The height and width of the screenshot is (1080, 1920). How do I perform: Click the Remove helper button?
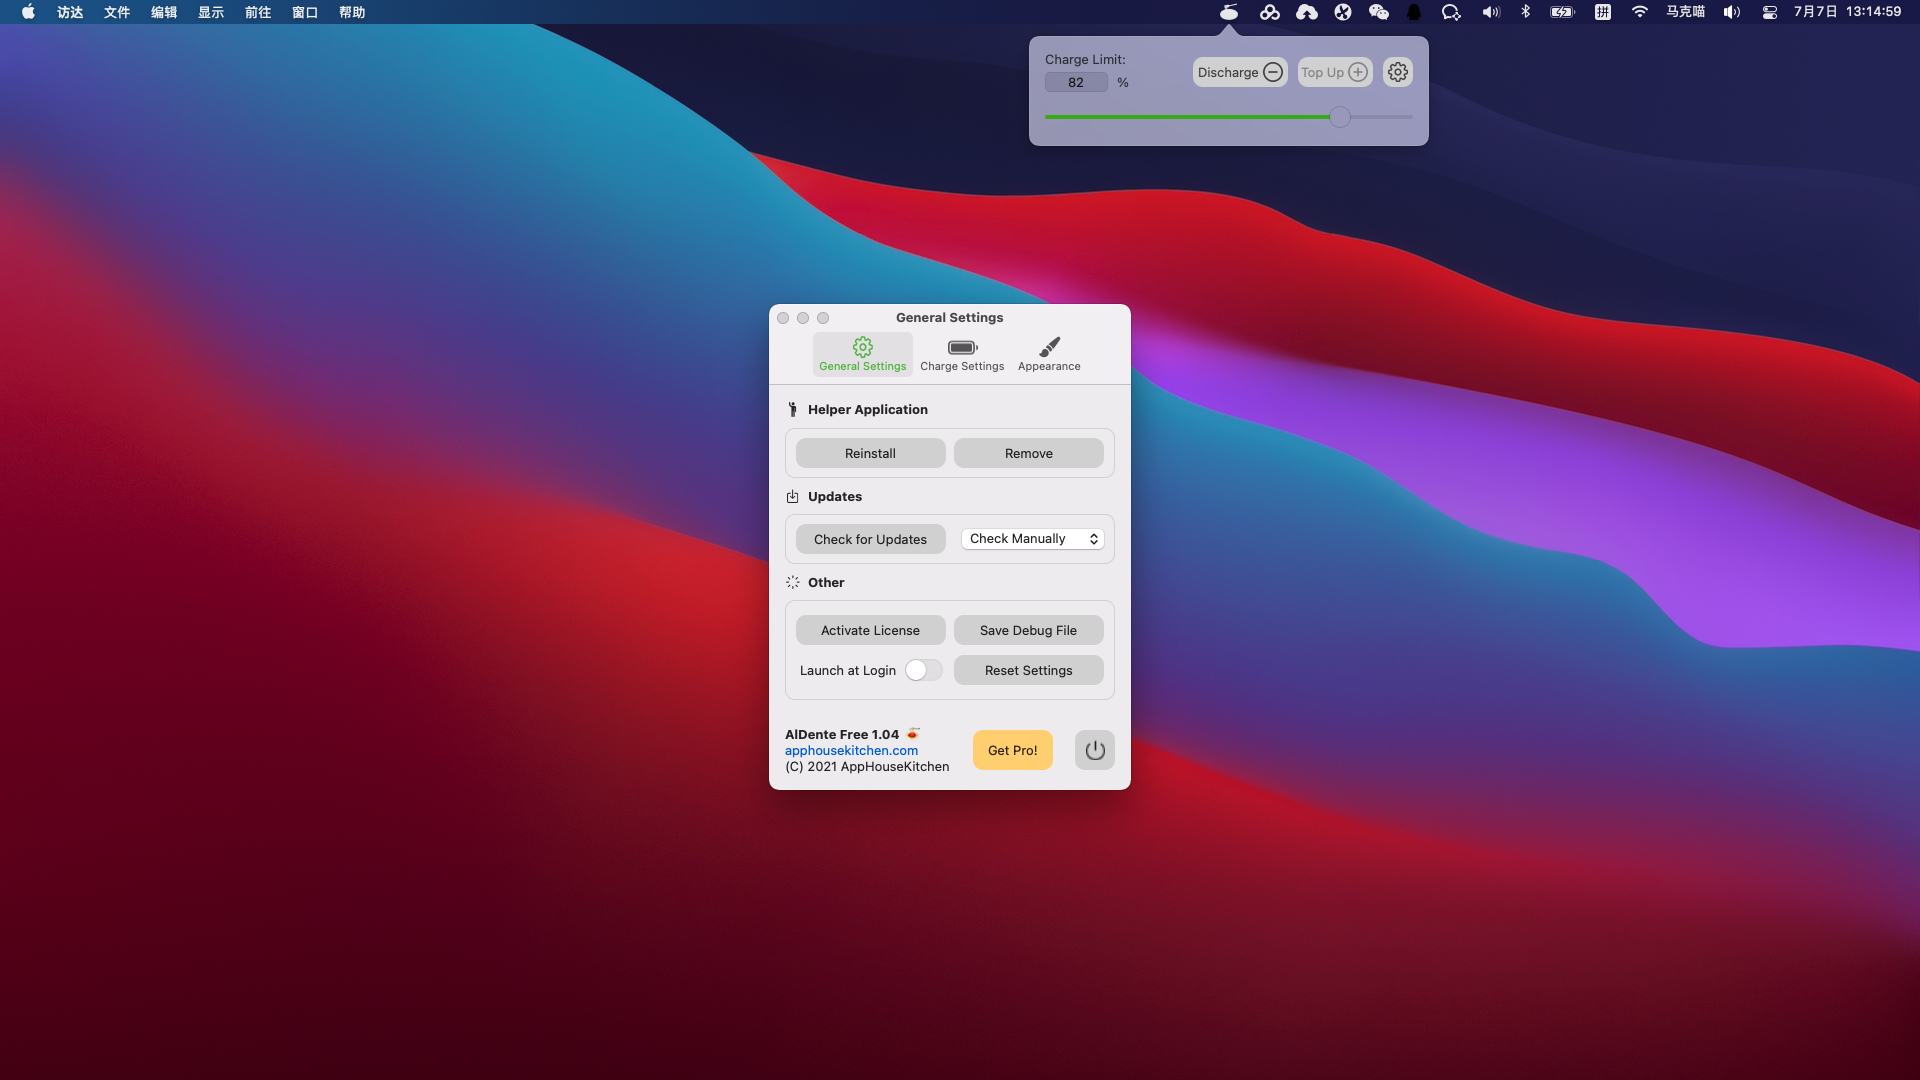(1028, 453)
